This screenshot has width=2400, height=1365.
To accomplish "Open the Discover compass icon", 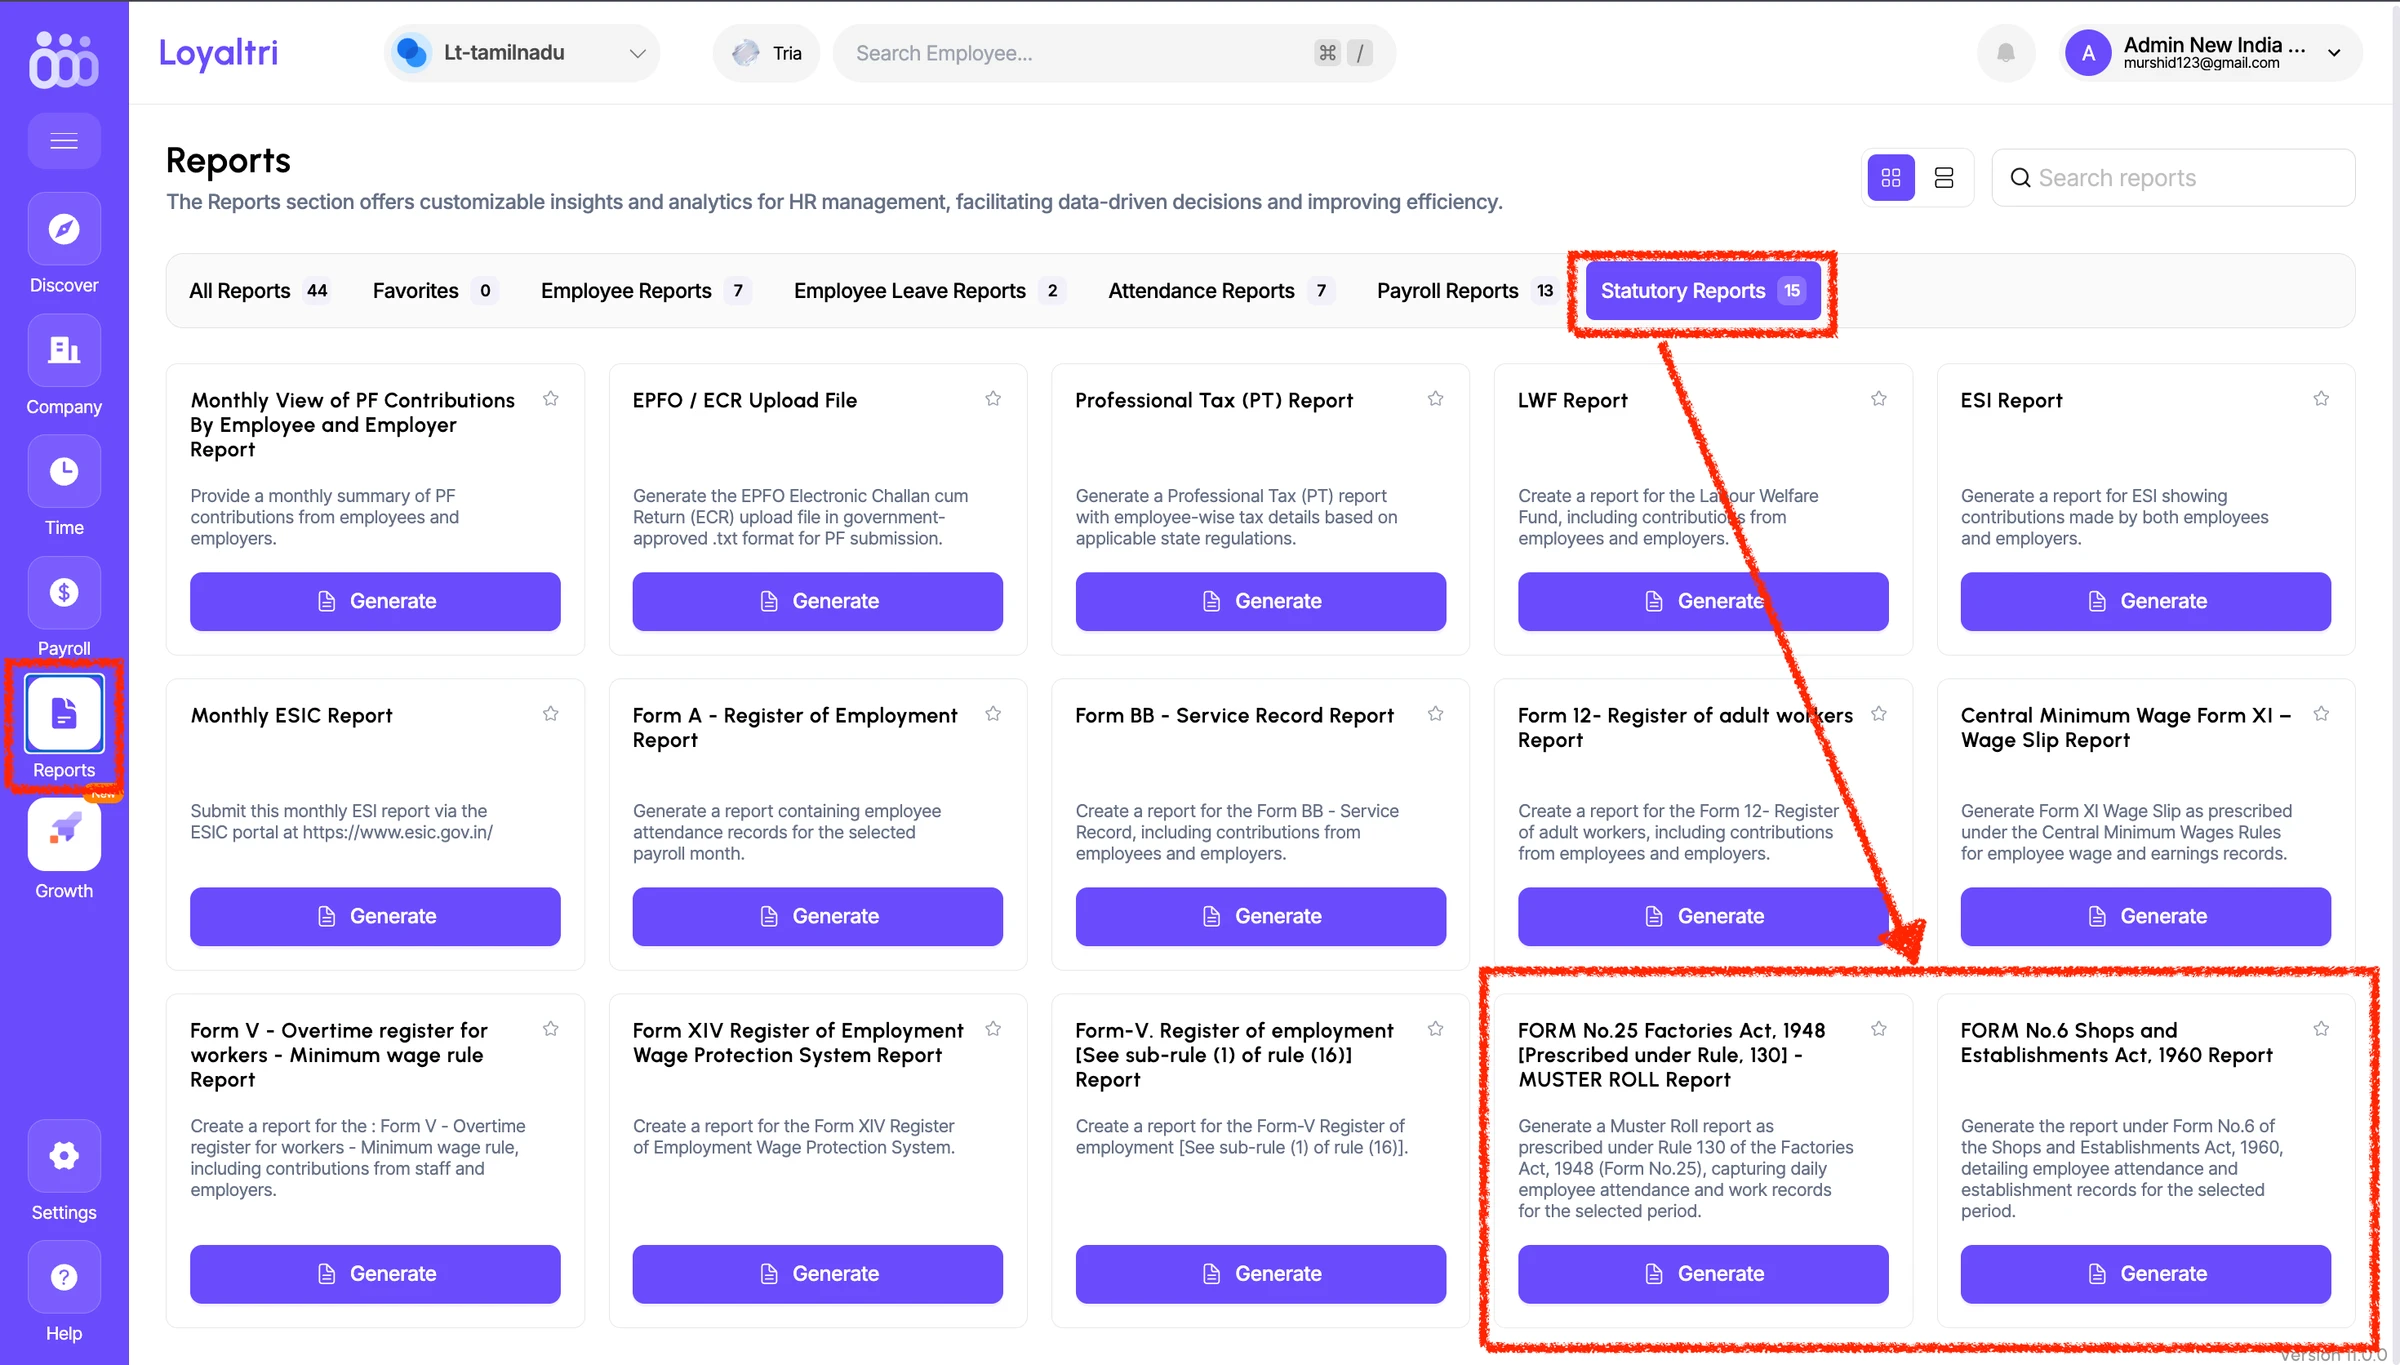I will click(64, 229).
